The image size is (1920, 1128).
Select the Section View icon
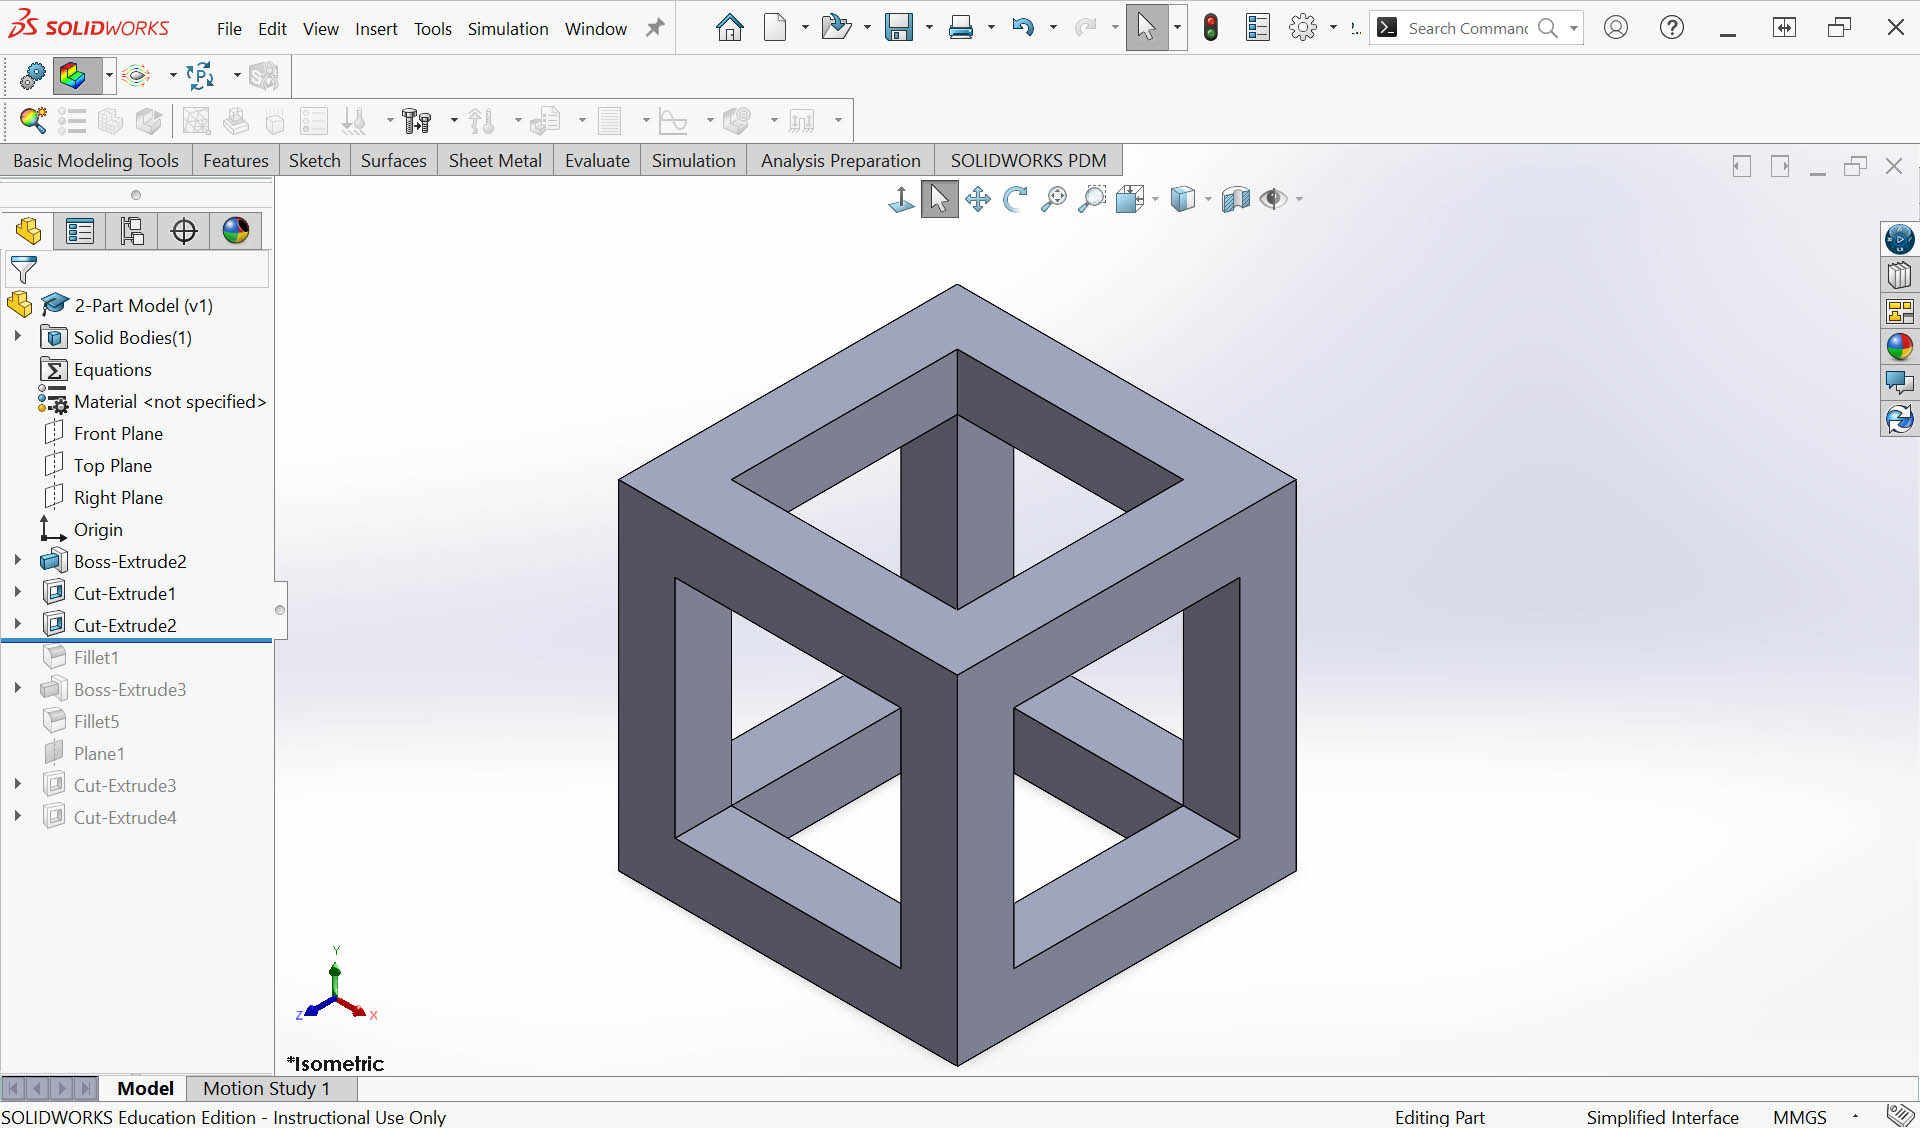click(1235, 199)
